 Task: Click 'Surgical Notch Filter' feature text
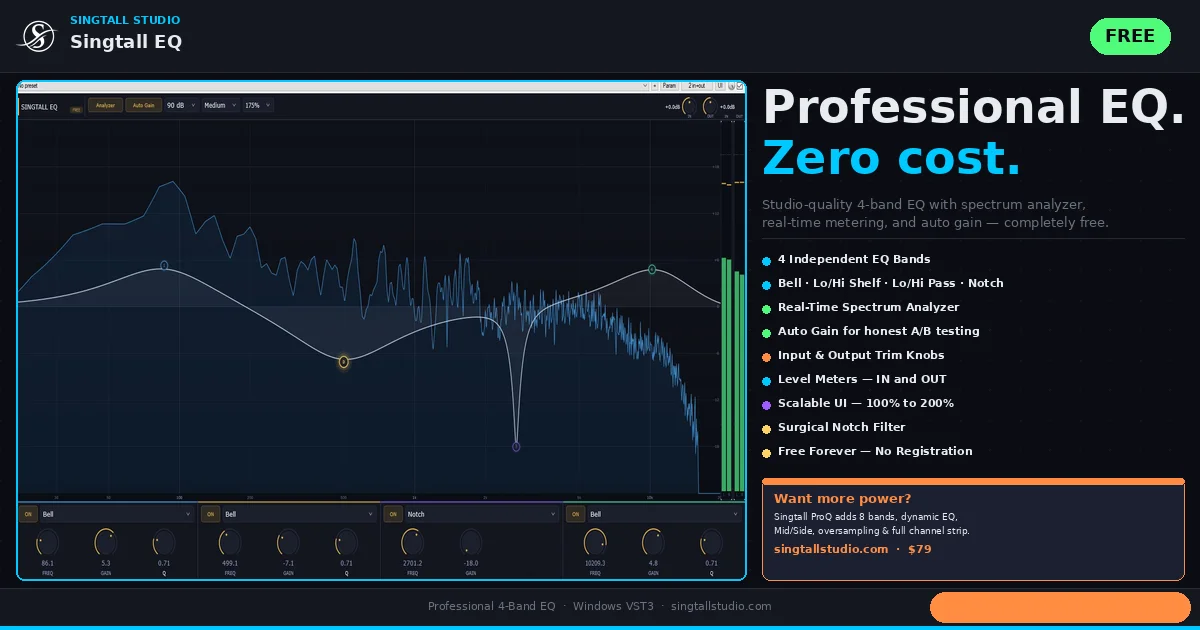(841, 427)
